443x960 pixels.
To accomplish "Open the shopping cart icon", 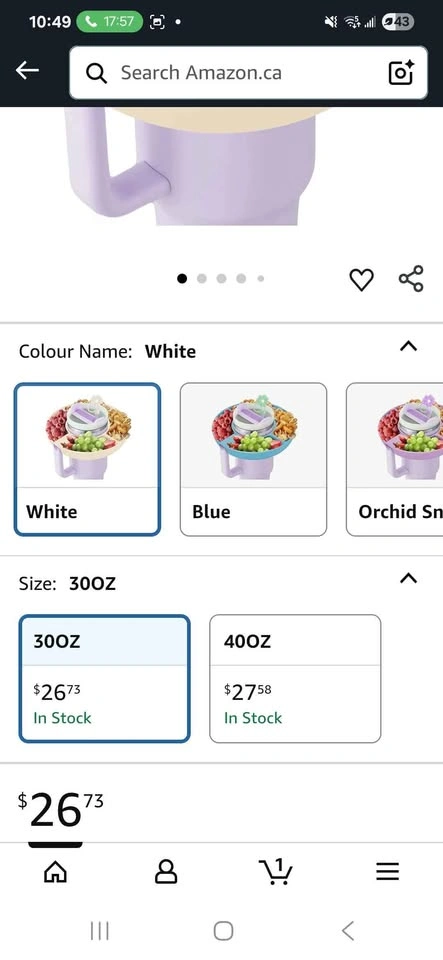I will 276,871.
